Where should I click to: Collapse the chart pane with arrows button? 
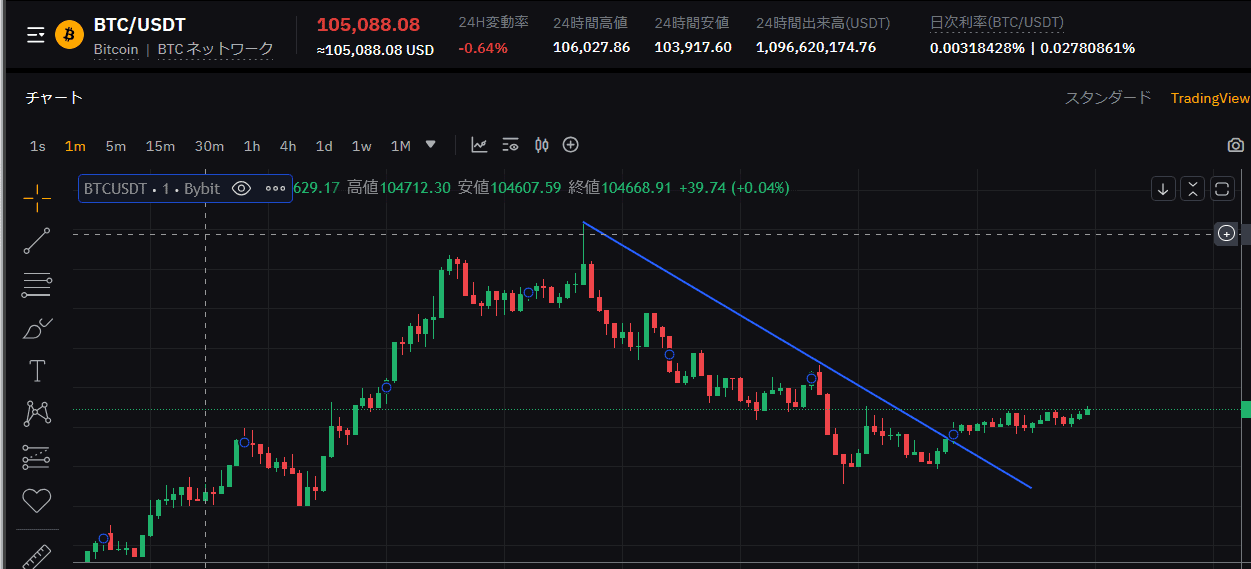(1192, 188)
